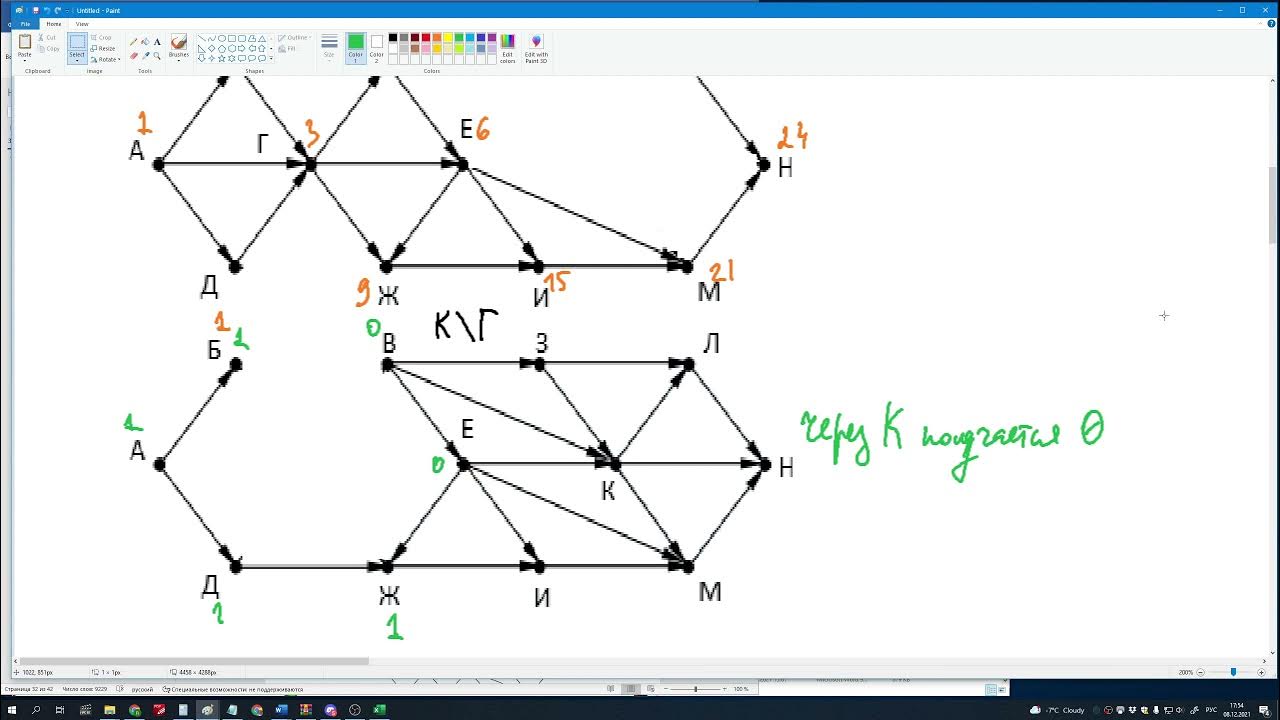The image size is (1280, 720).
Task: Switch to the Home ribbon tab
Action: click(54, 24)
